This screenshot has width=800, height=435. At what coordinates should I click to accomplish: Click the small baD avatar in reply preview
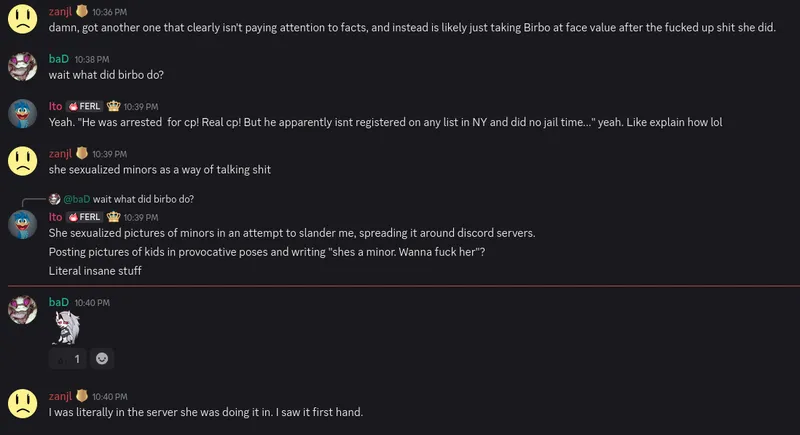[56, 199]
